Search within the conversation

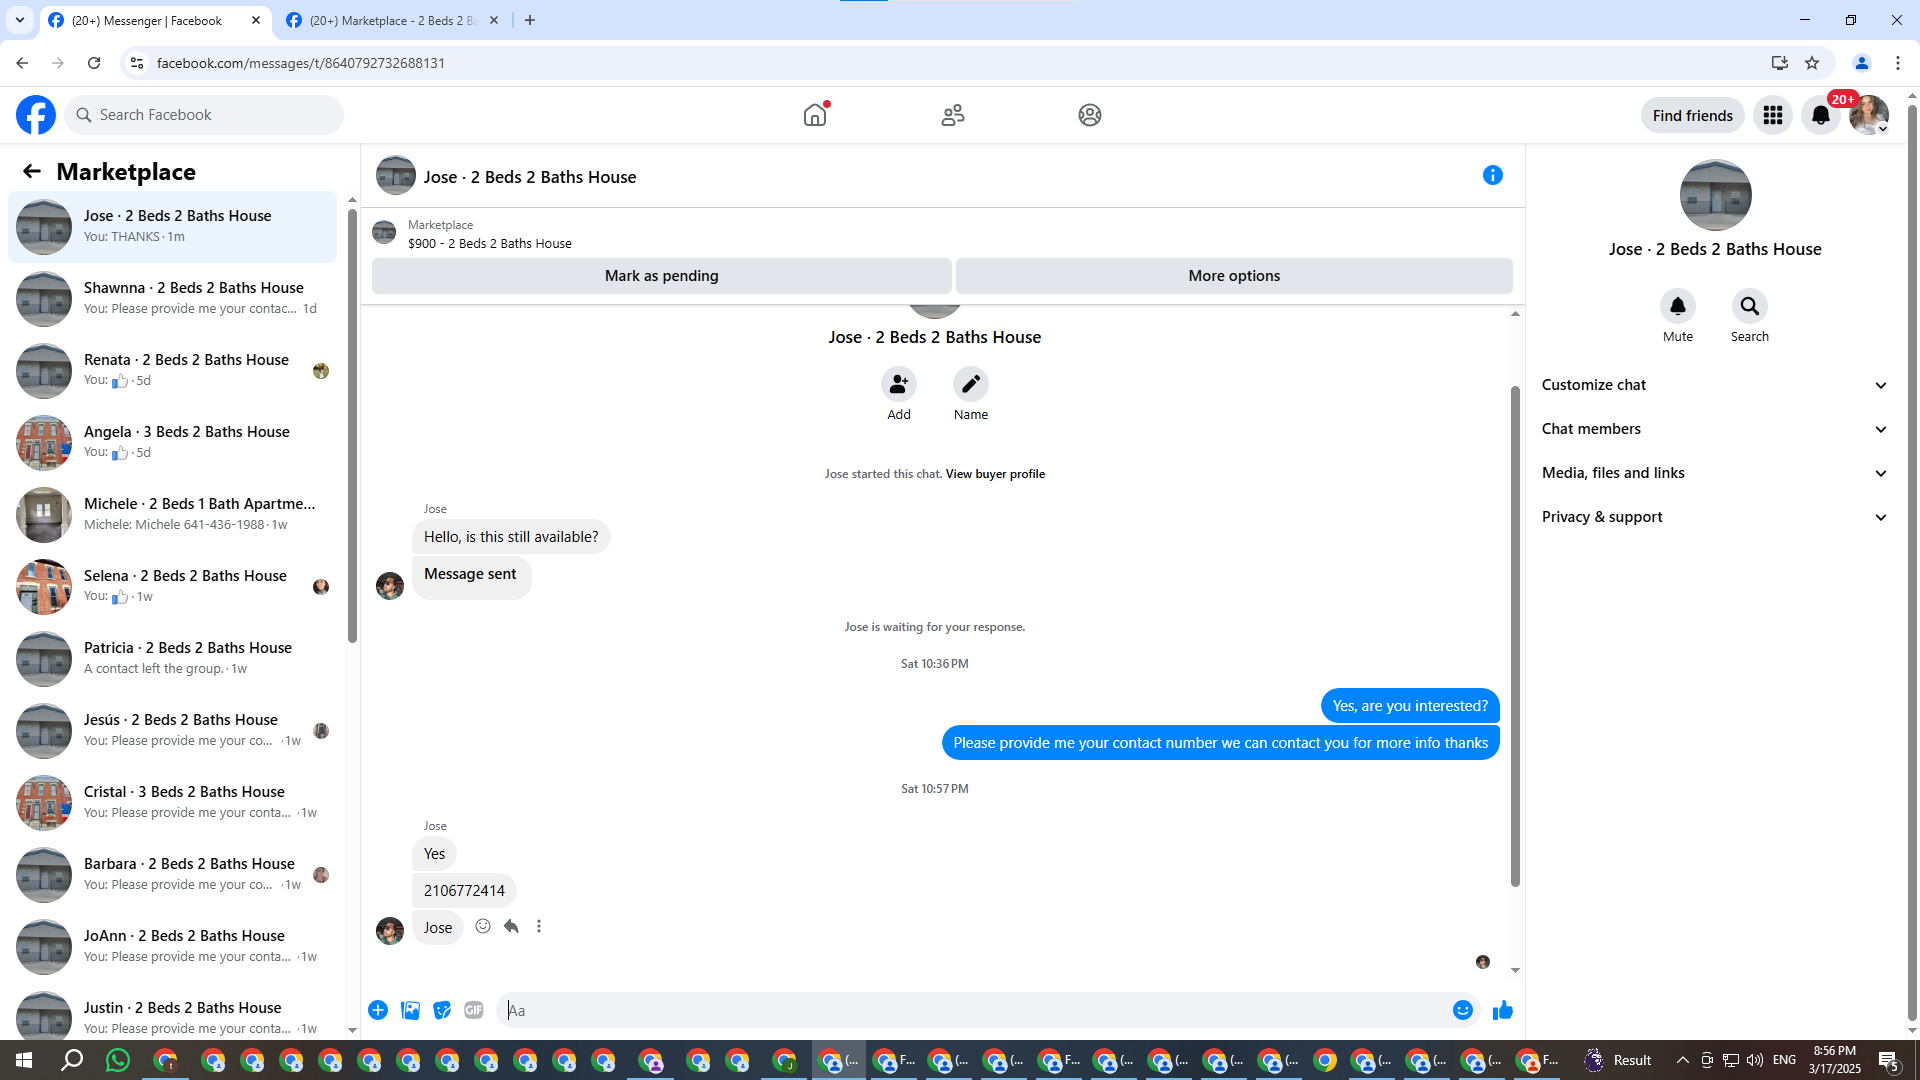(1750, 306)
